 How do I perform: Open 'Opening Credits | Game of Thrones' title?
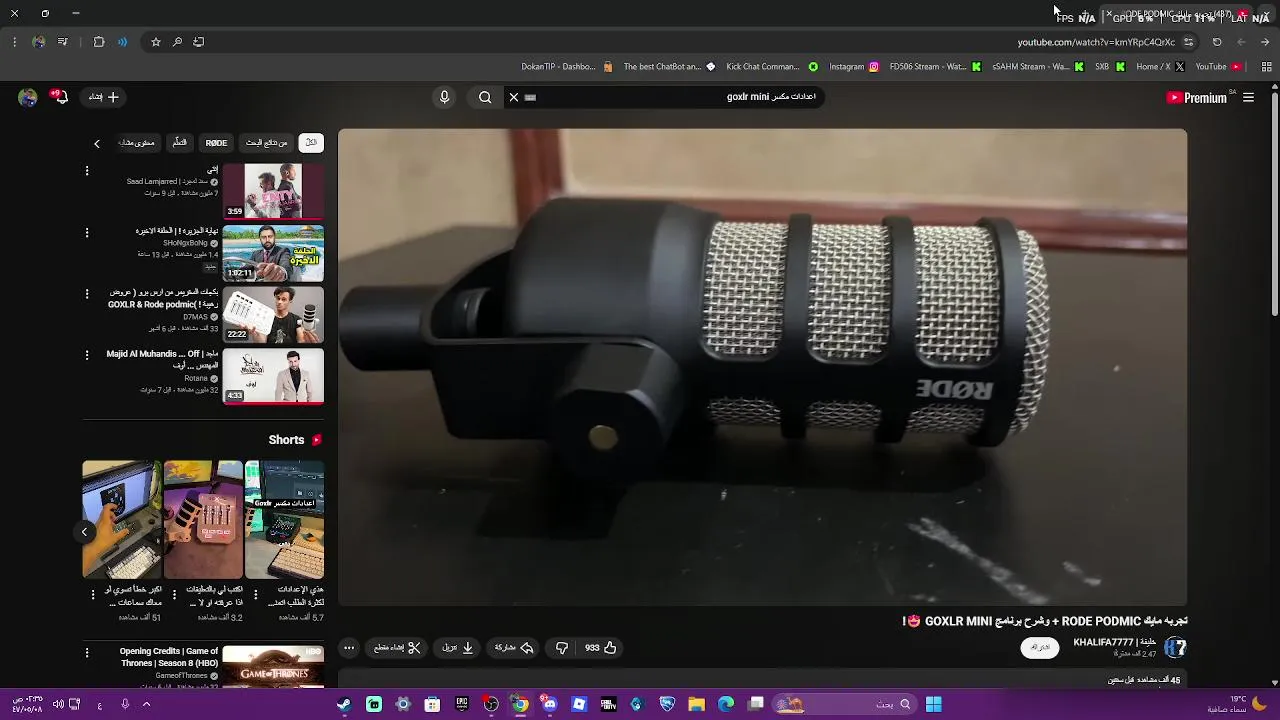pyautogui.click(x=168, y=657)
